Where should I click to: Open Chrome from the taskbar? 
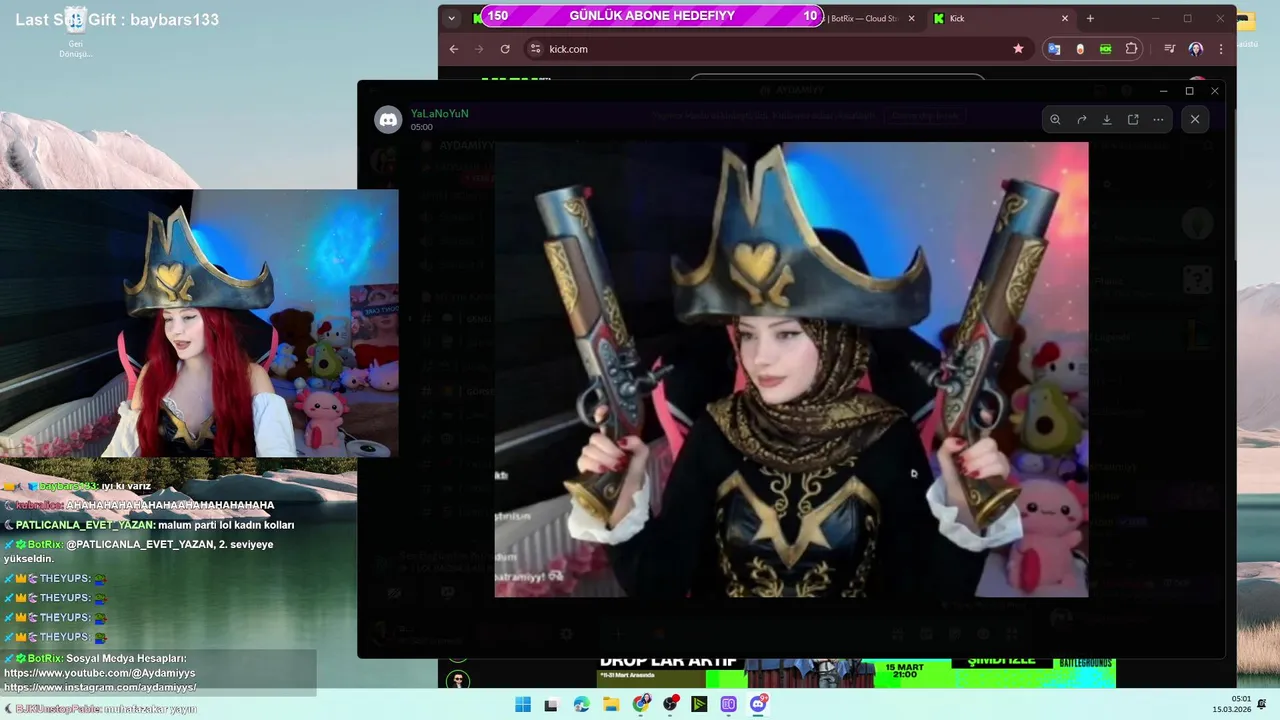pyautogui.click(x=641, y=705)
